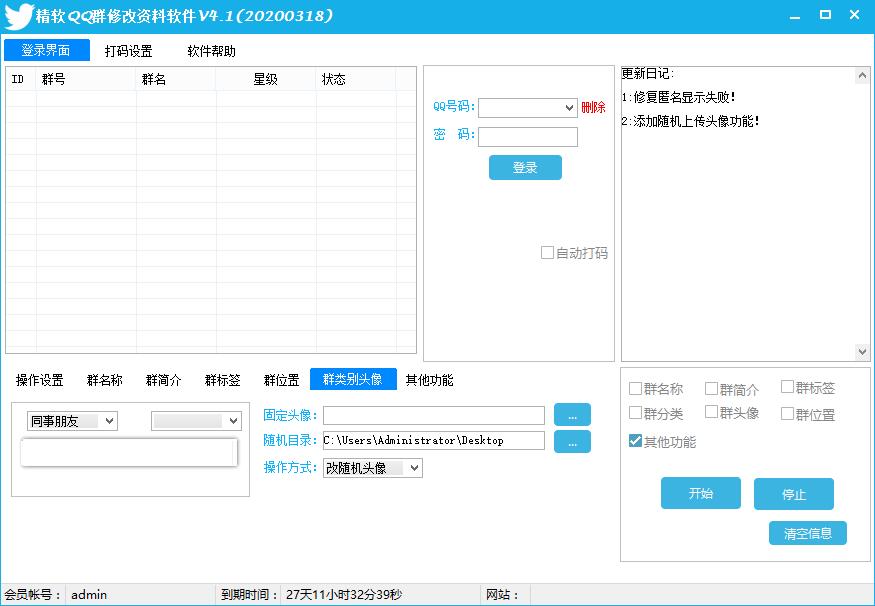Screen dimensions: 875x606
Task: Enable the 群标签 checkbox
Action: (787, 387)
